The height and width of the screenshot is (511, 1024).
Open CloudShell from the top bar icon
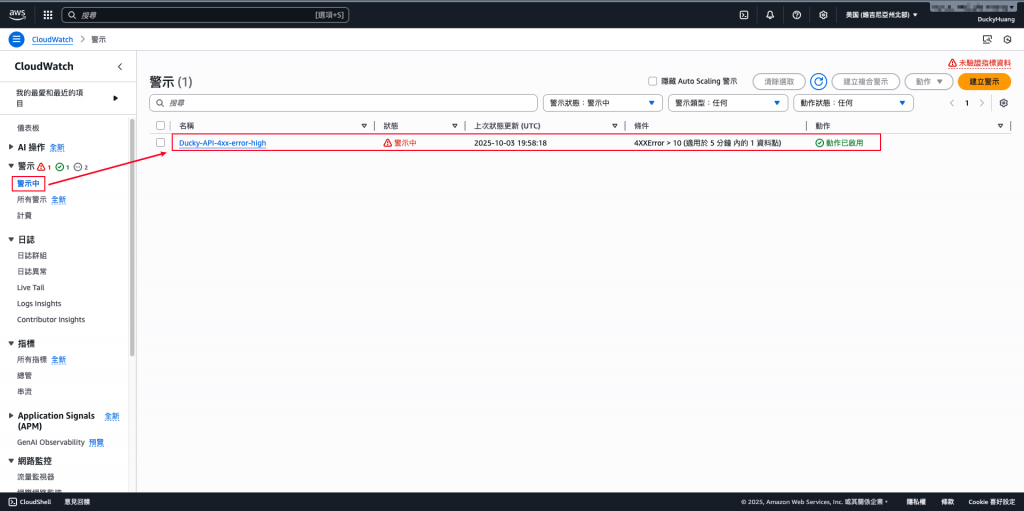pos(743,14)
